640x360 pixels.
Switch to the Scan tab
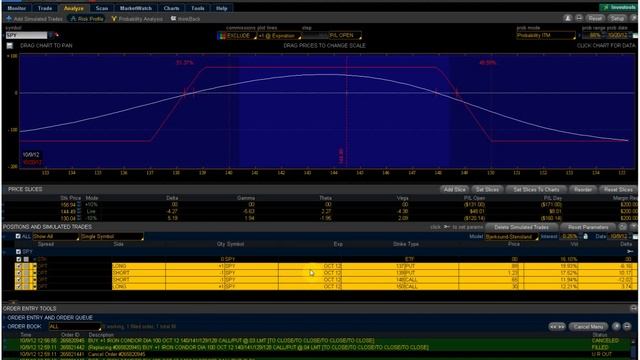coord(102,8)
